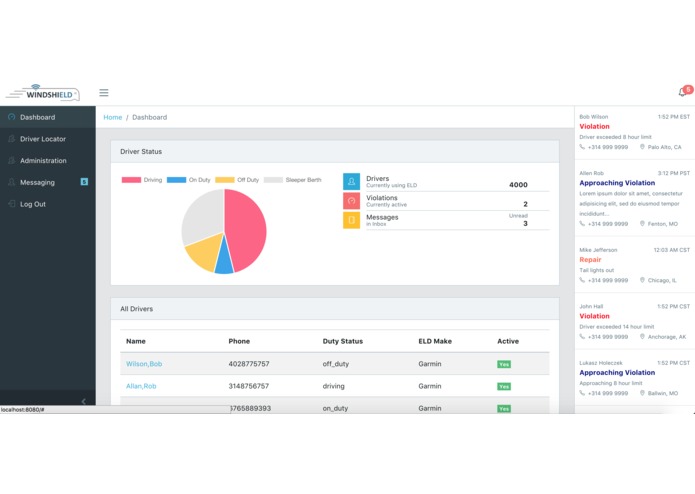This screenshot has height=494, width=695.
Task: Click phone icon in Allen Rob alert
Action: point(582,224)
